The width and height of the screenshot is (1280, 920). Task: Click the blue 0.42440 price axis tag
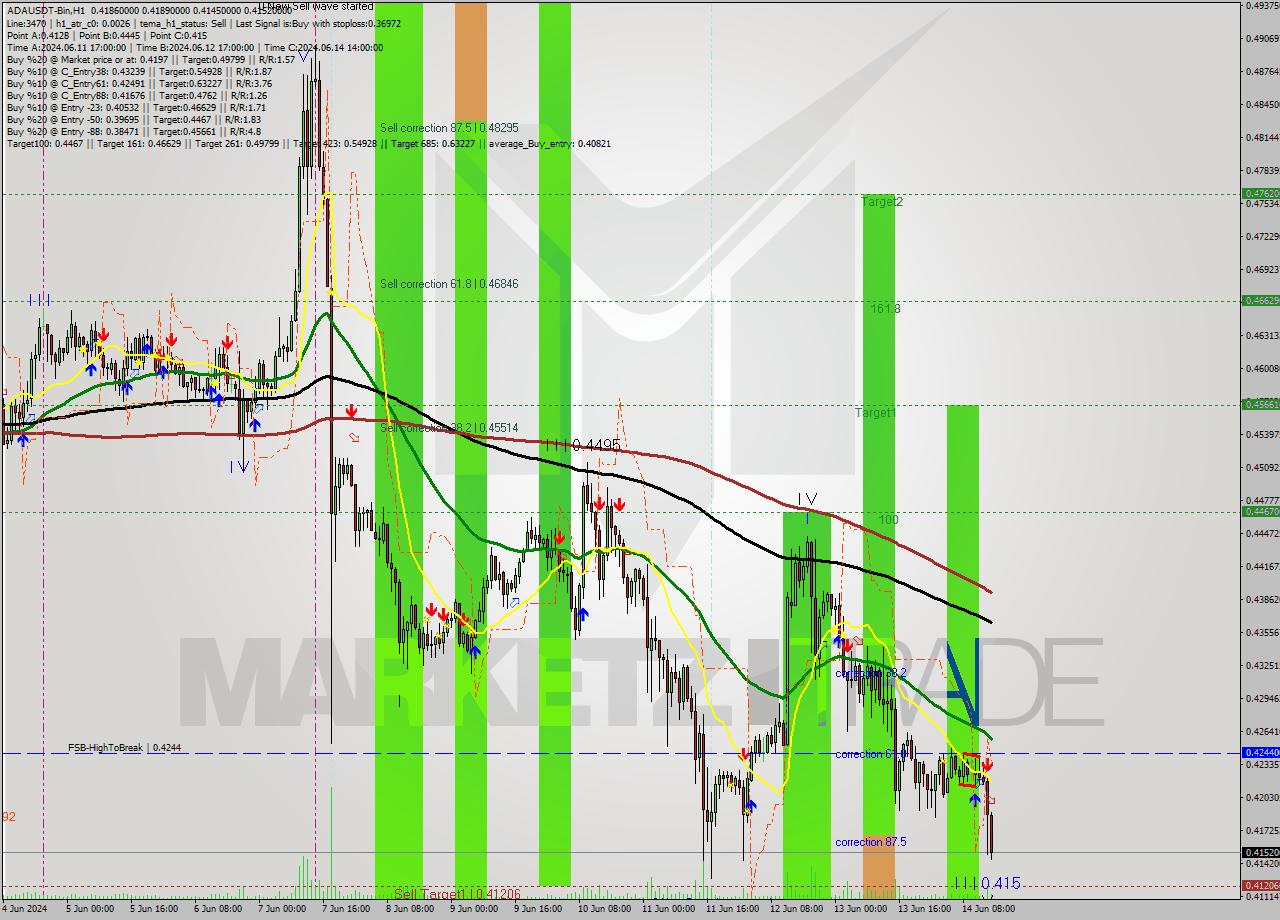1260,752
